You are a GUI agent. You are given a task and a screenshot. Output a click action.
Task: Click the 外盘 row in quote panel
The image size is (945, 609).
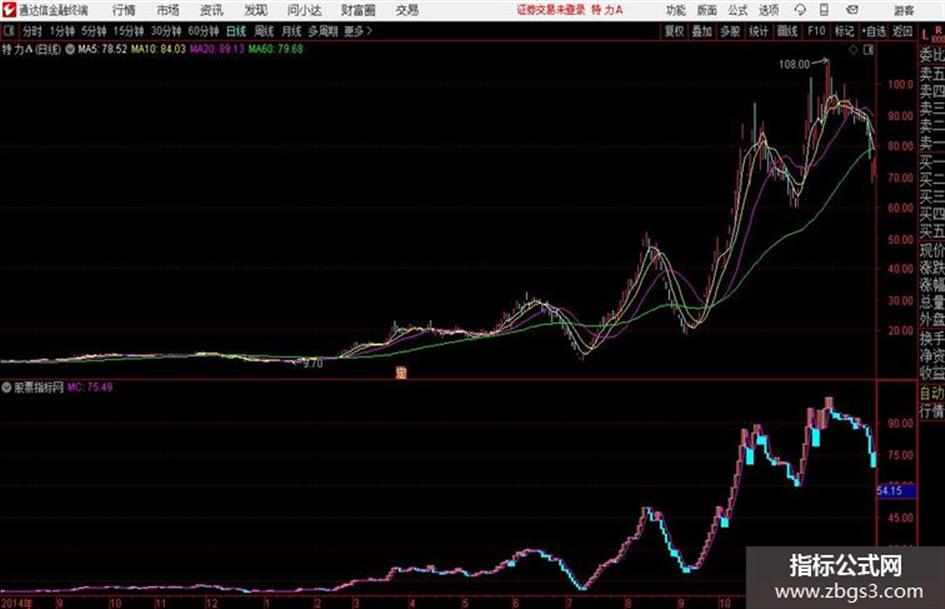(932, 320)
